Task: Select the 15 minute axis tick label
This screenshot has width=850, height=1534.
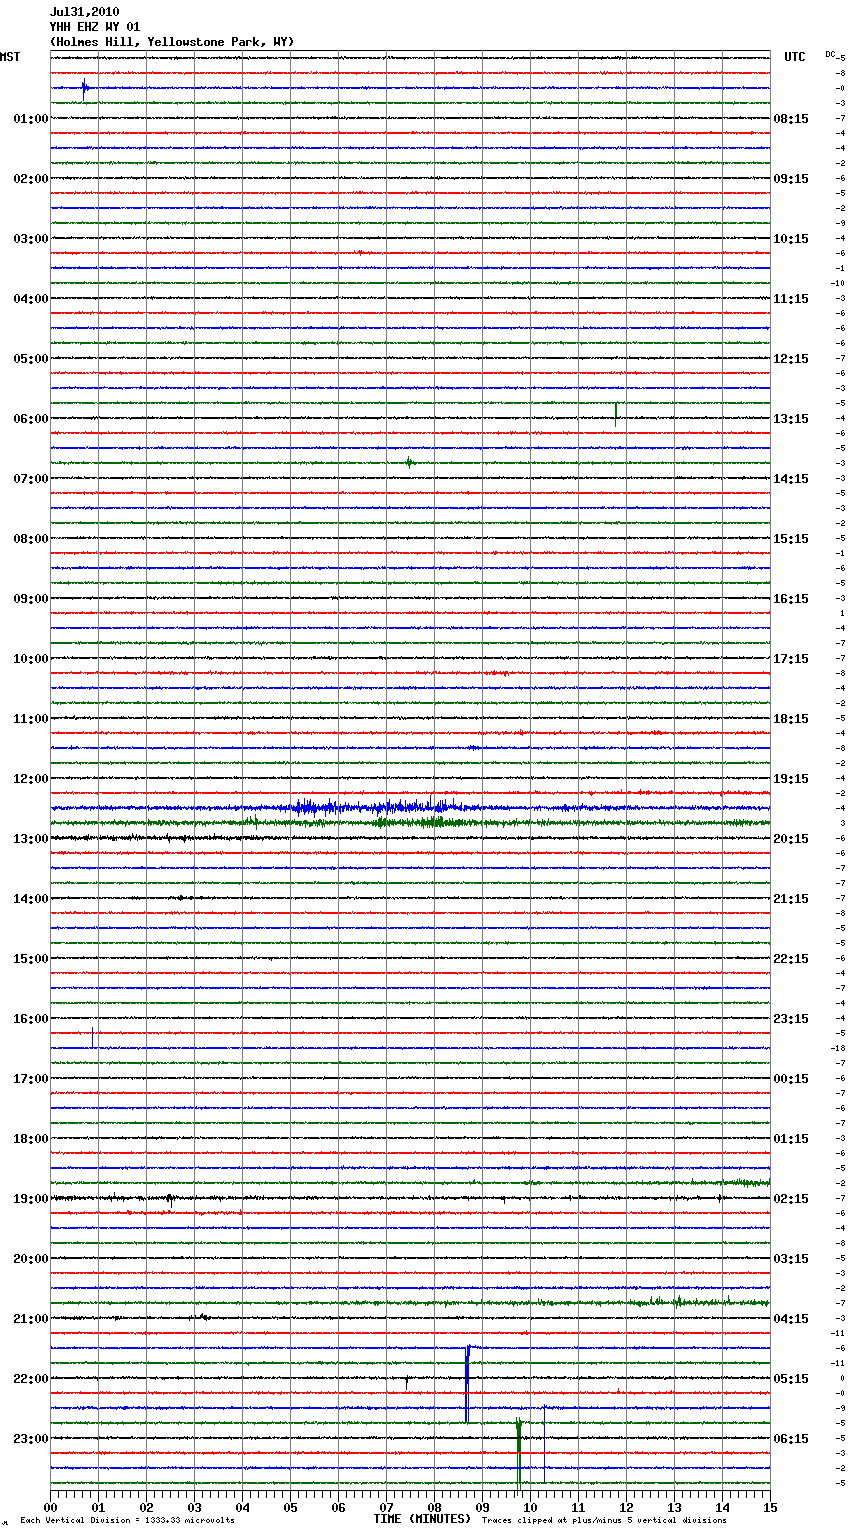Action: [x=770, y=1507]
